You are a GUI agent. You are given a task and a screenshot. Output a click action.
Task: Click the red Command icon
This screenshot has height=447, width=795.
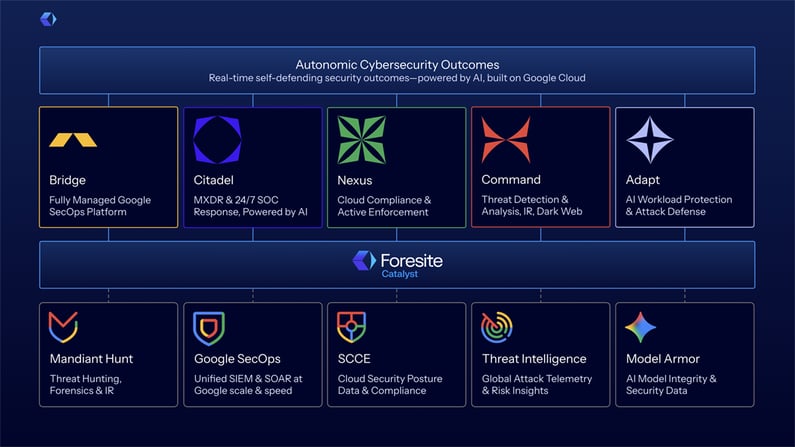click(506, 140)
